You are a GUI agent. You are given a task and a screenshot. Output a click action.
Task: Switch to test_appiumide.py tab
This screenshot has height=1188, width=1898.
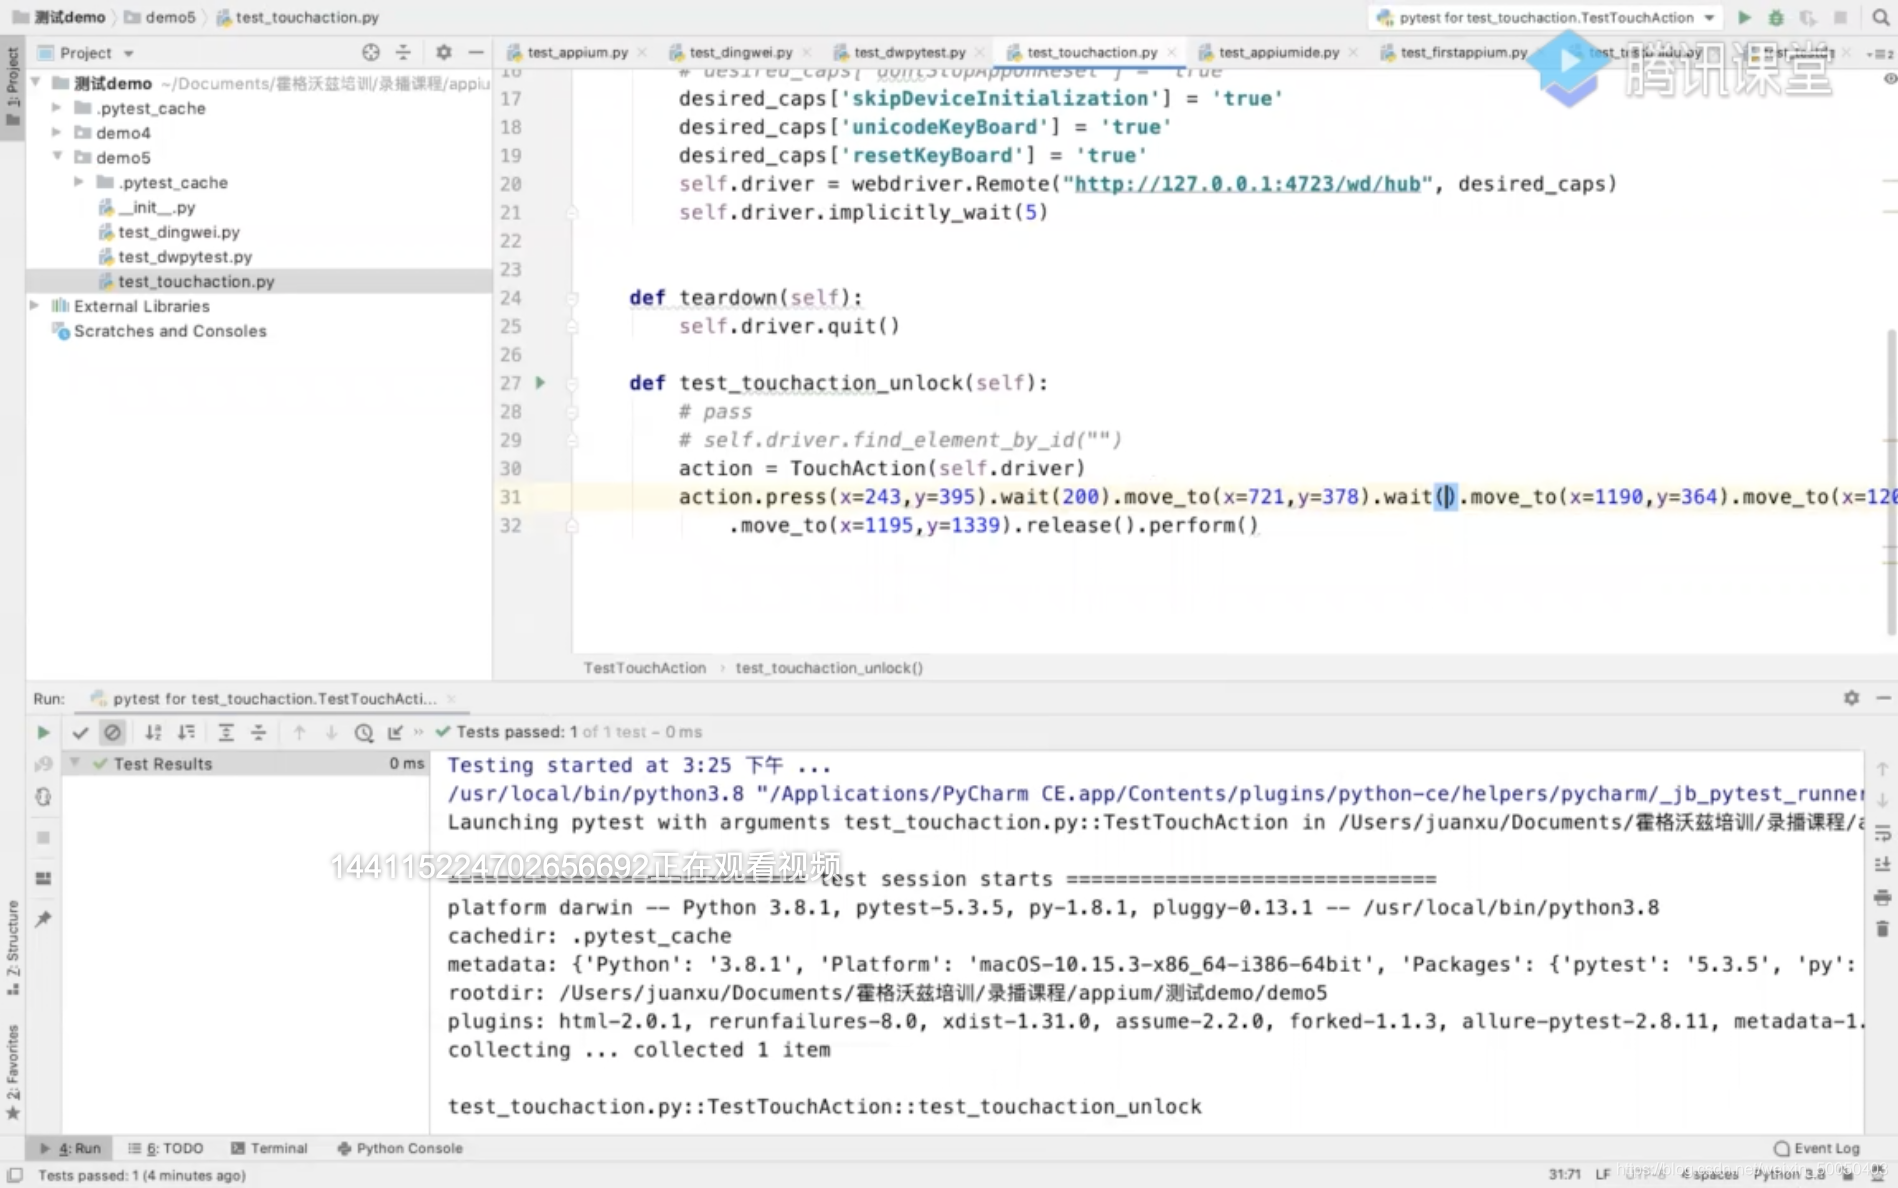pyautogui.click(x=1278, y=52)
